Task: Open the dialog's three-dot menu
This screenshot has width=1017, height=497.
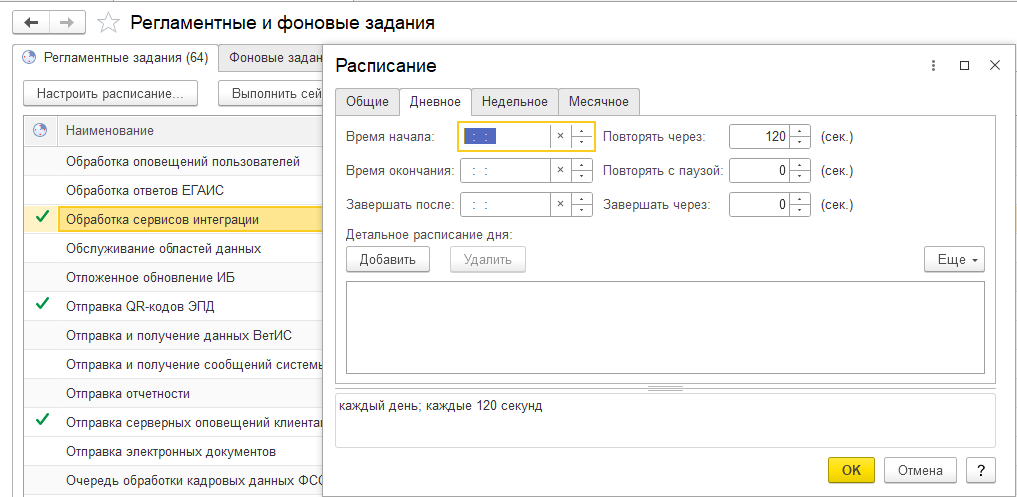Action: pos(932,65)
